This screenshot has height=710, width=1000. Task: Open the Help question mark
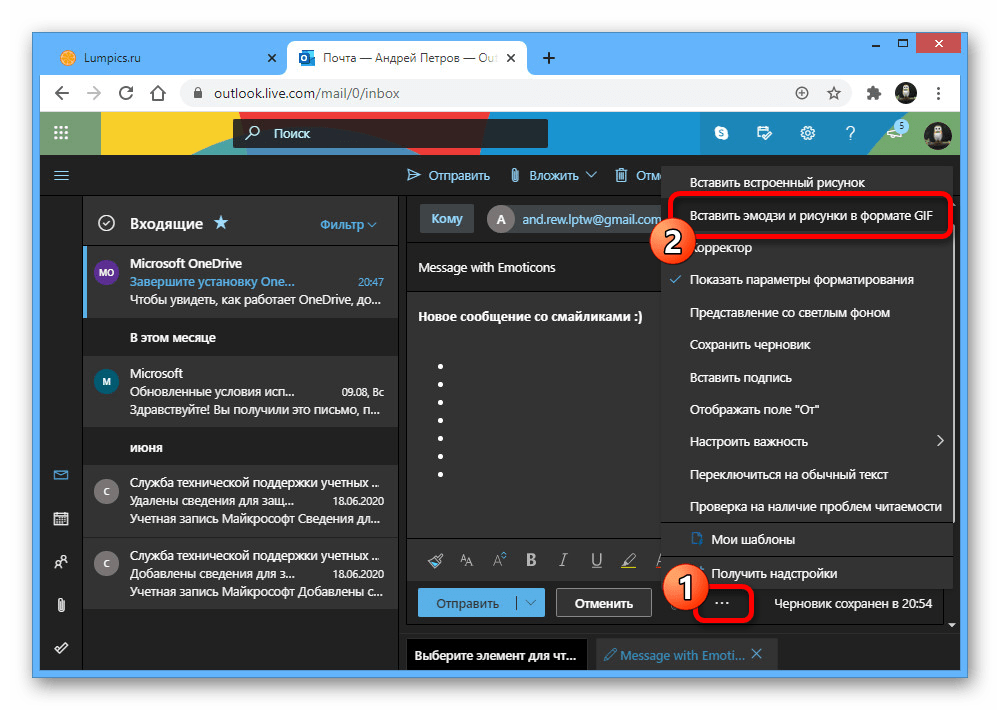(x=850, y=133)
